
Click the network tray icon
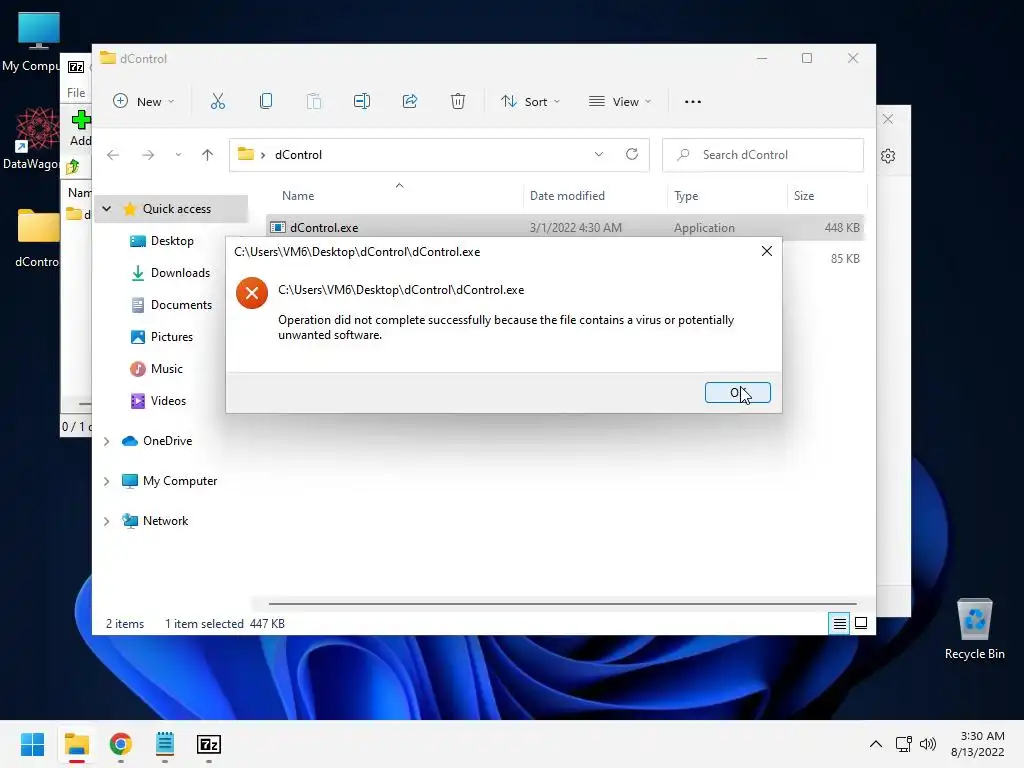point(904,744)
